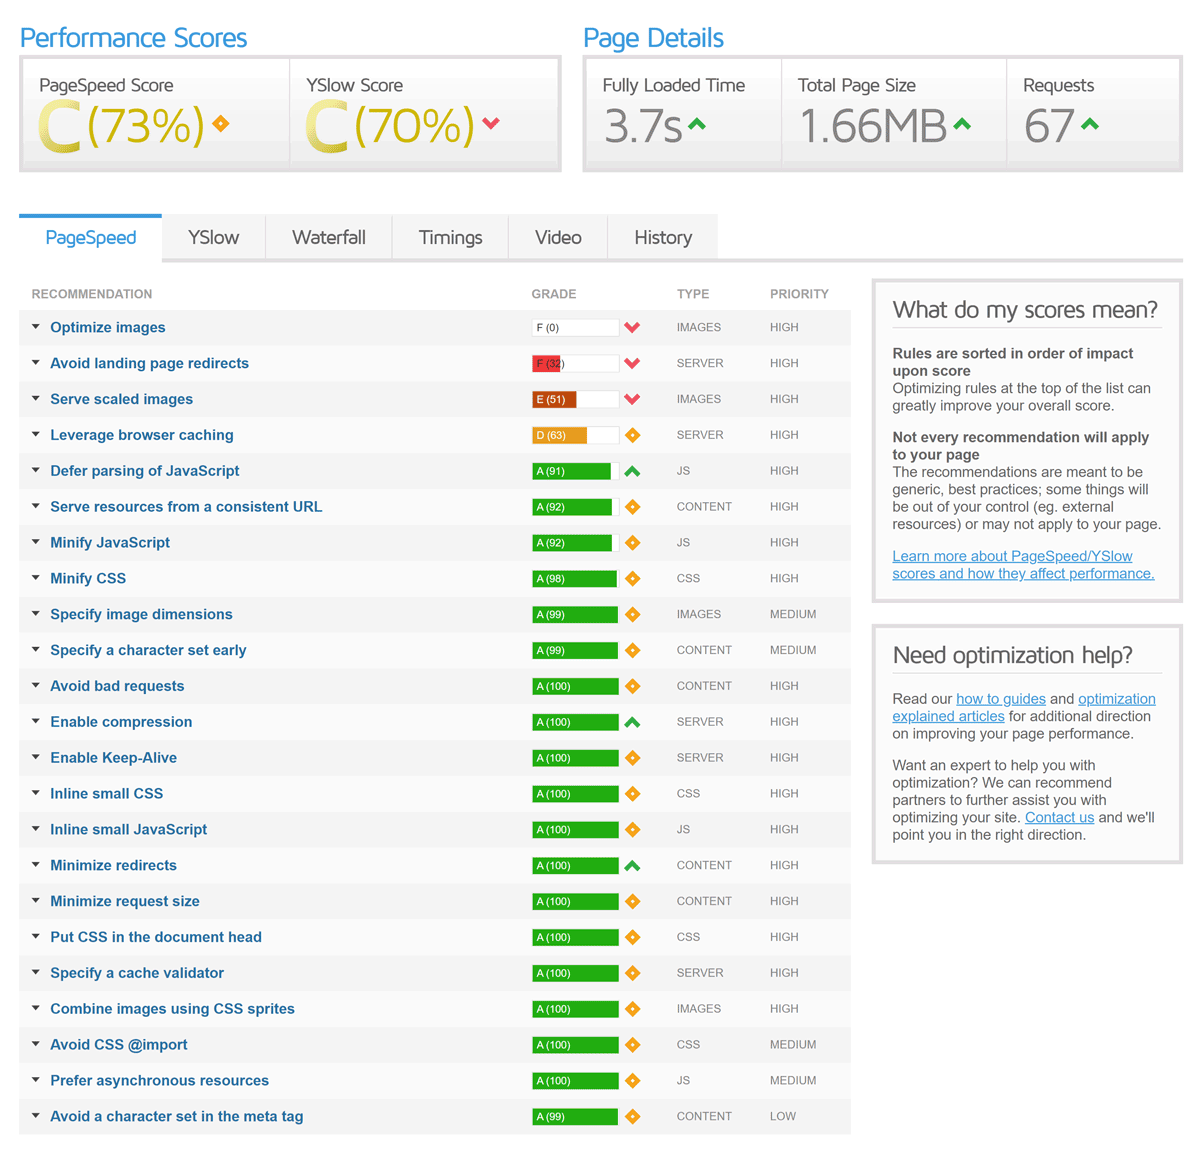Click the green arrow next to Requests count
Screen dimensions: 1200x1163
click(x=1090, y=125)
